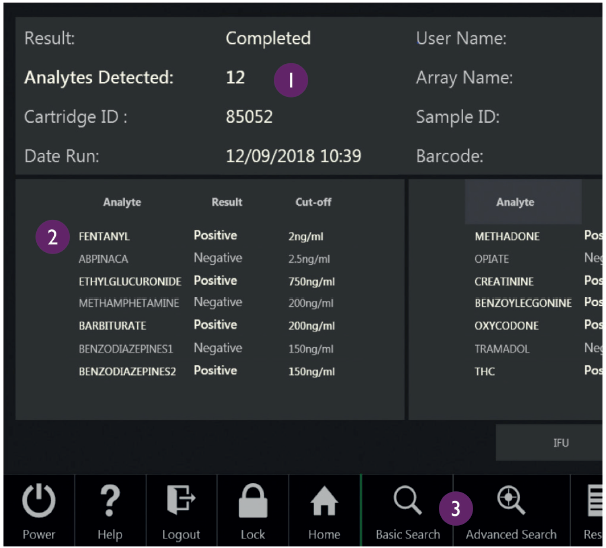Open Help with the question mark icon

point(110,500)
